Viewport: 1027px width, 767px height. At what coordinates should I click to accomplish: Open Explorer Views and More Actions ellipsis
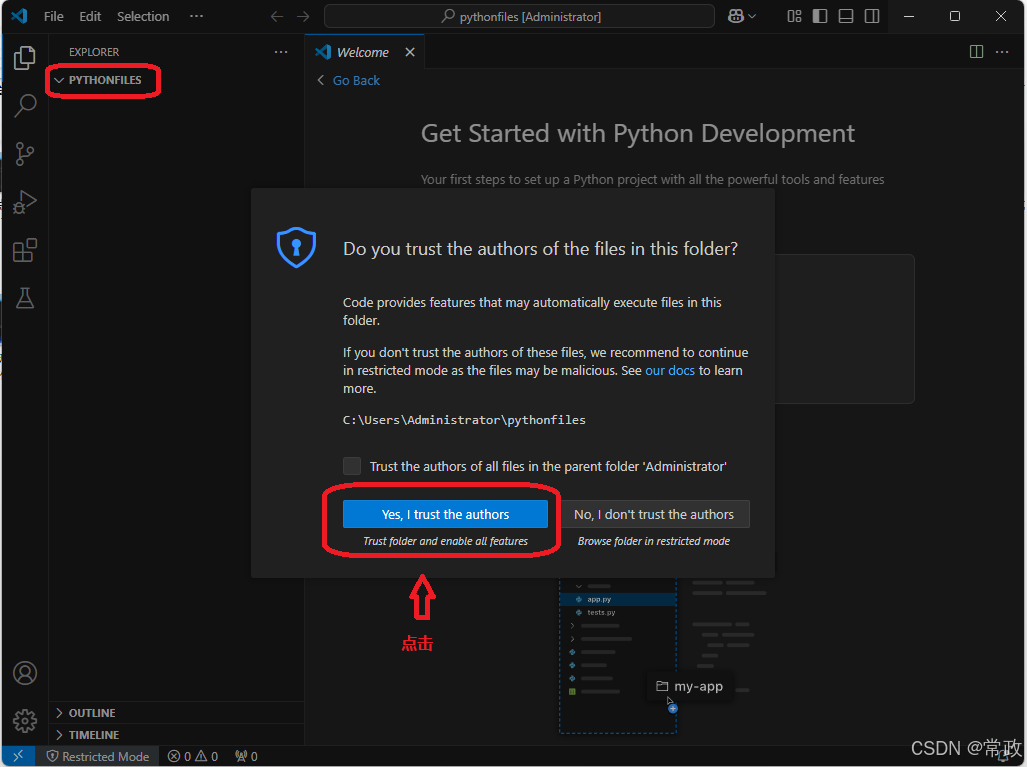point(281,52)
